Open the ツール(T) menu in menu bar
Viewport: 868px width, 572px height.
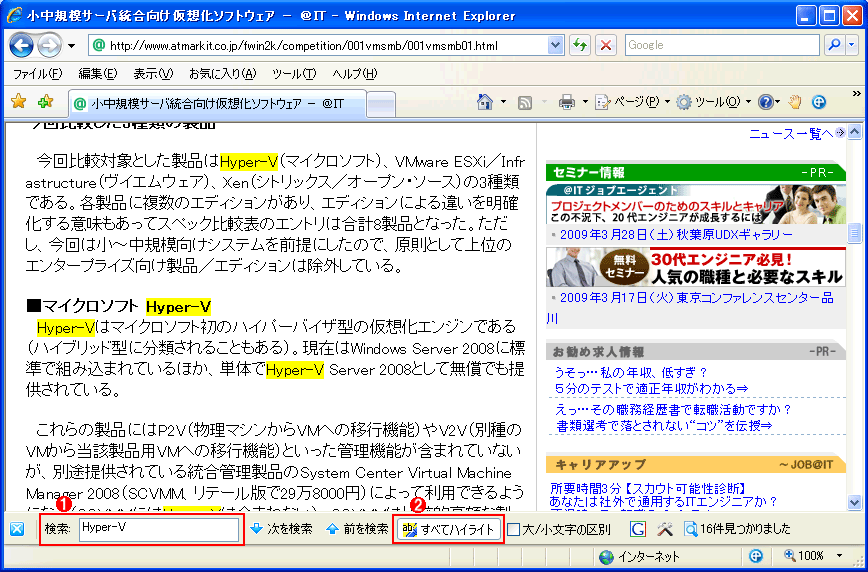coord(294,74)
